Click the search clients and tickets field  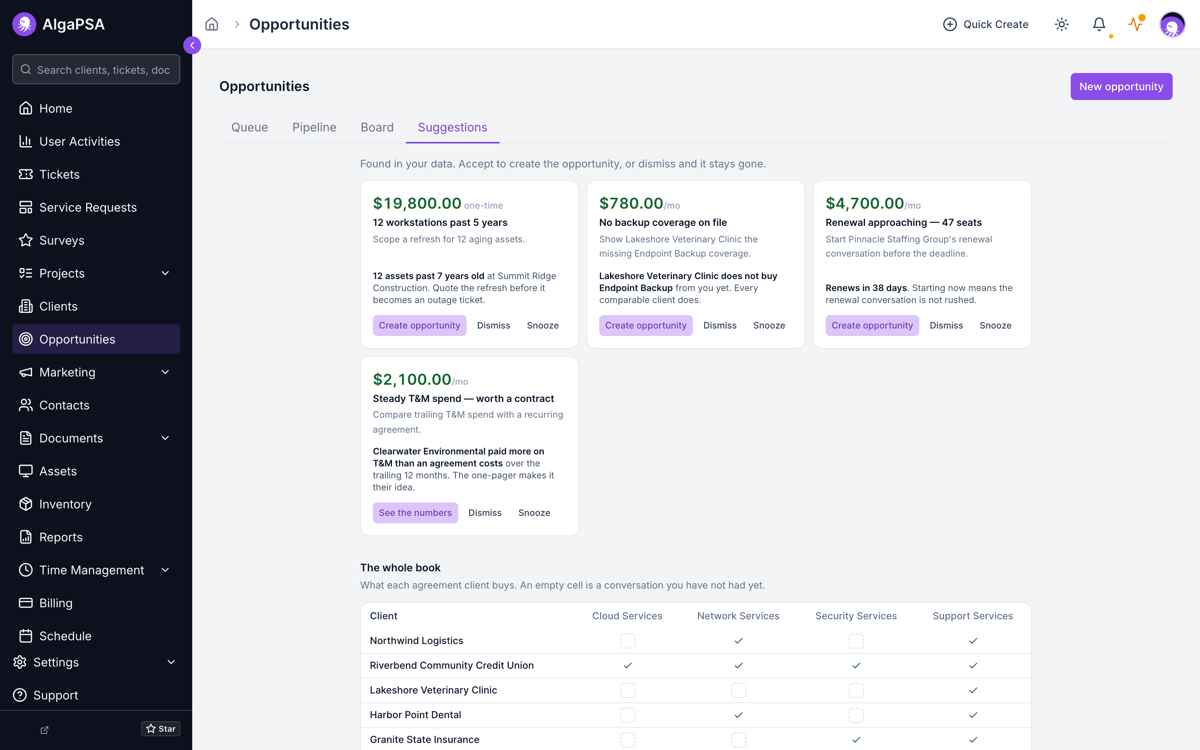click(96, 70)
